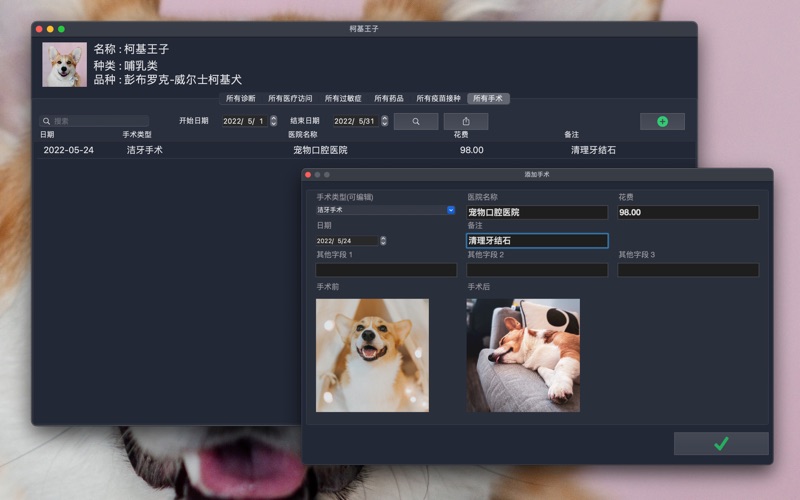Close the 添加手术 dialog

(308, 174)
